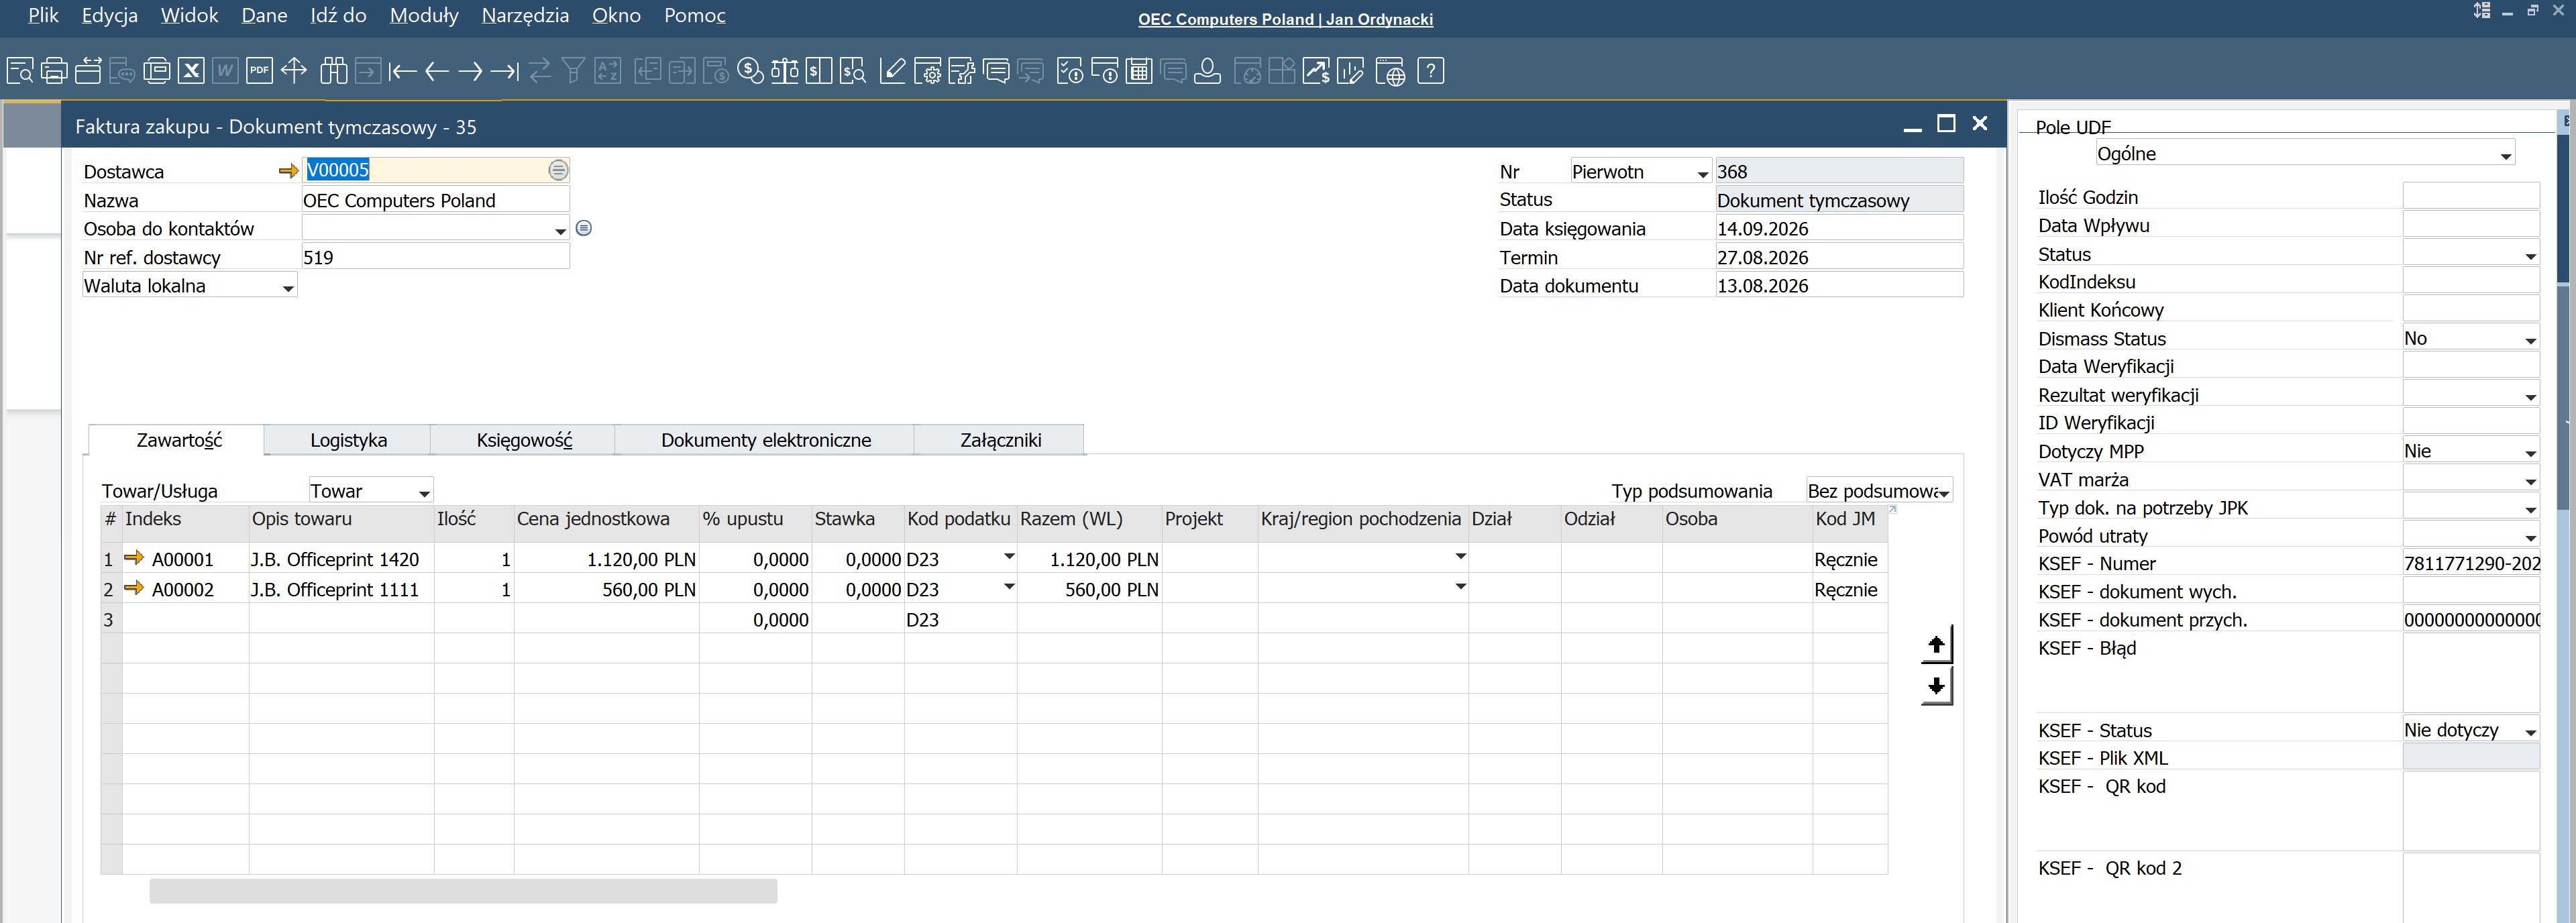Open gross profit dollar-coin icon

[750, 71]
